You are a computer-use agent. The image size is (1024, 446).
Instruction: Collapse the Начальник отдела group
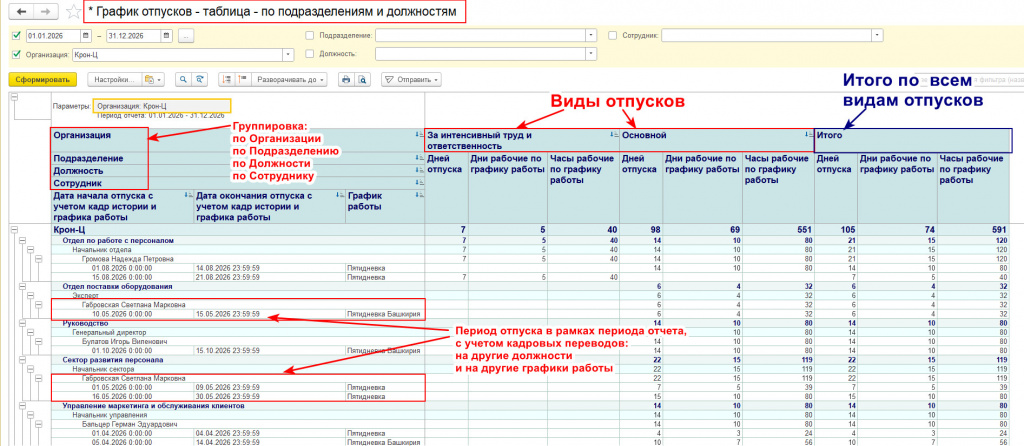[30, 249]
